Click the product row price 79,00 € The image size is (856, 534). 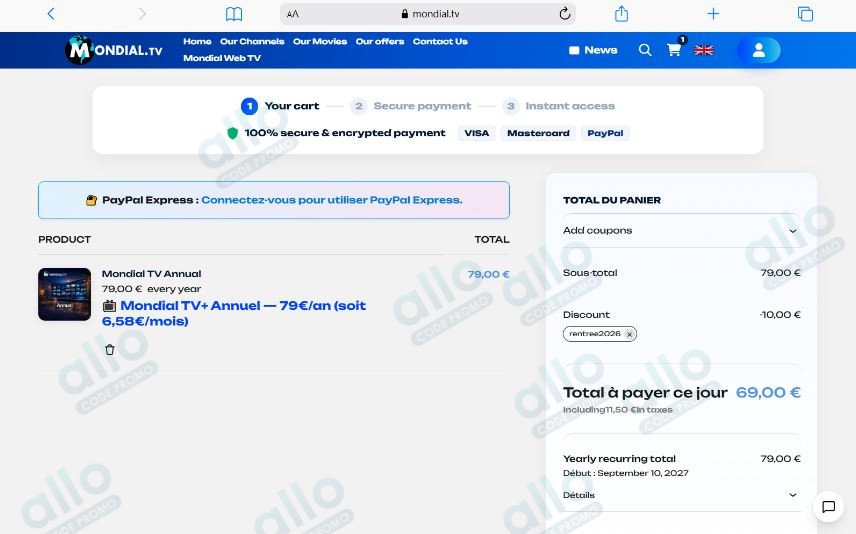coord(488,274)
